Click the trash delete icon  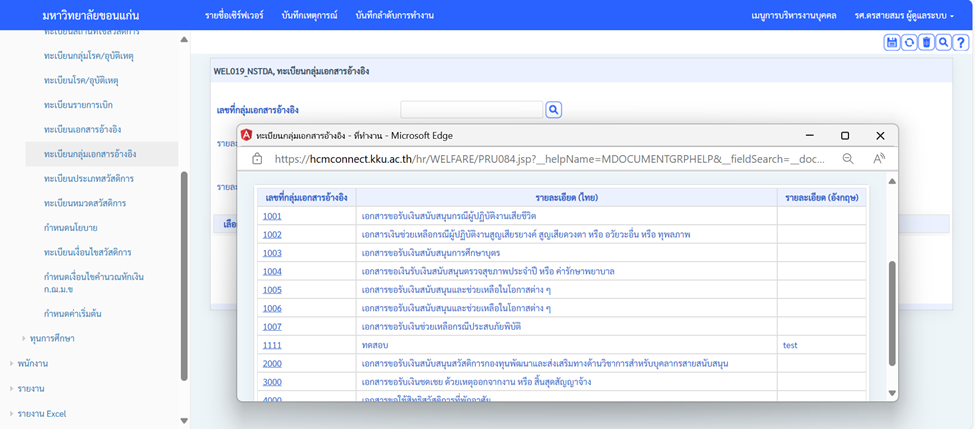926,42
